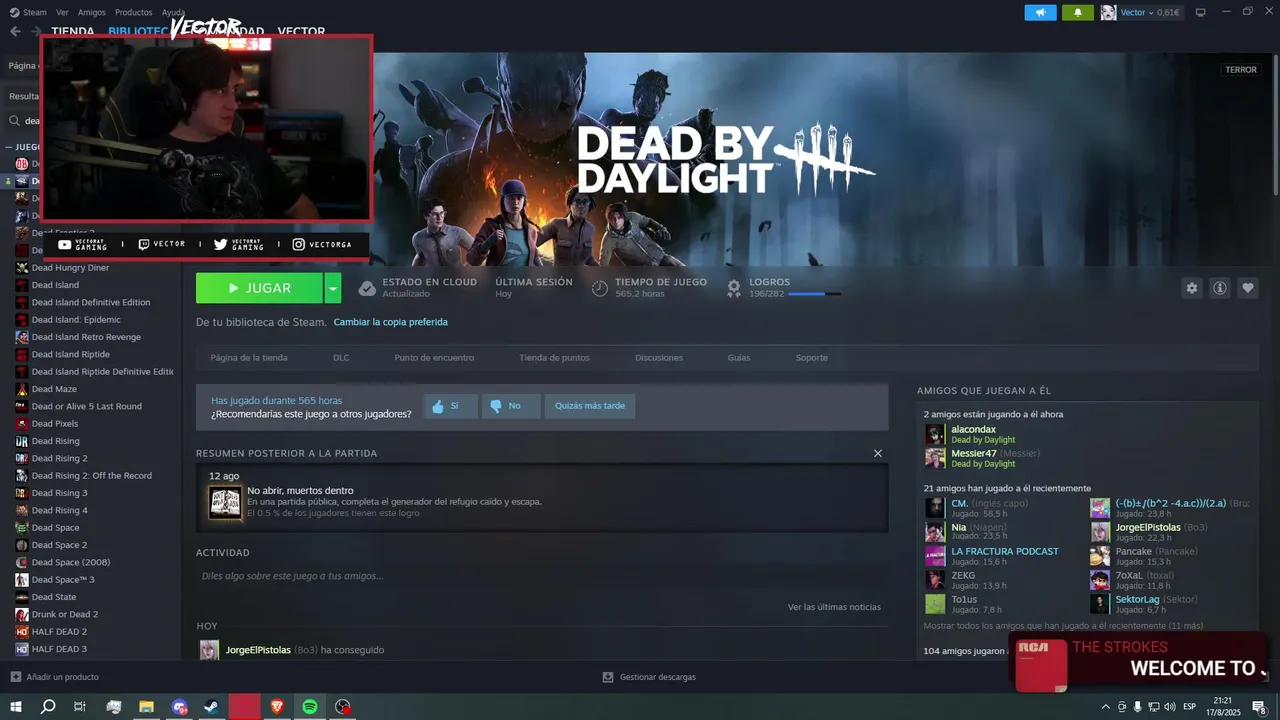
Task: Click alacondax friend avatar
Action: (x=935, y=434)
